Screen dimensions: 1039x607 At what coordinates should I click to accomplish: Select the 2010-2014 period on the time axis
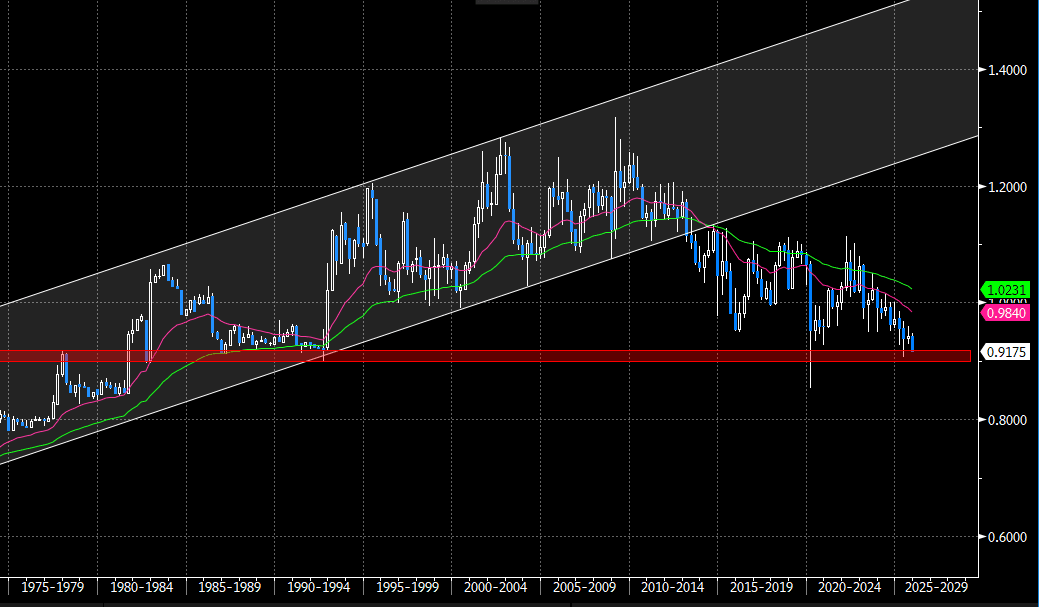click(672, 588)
